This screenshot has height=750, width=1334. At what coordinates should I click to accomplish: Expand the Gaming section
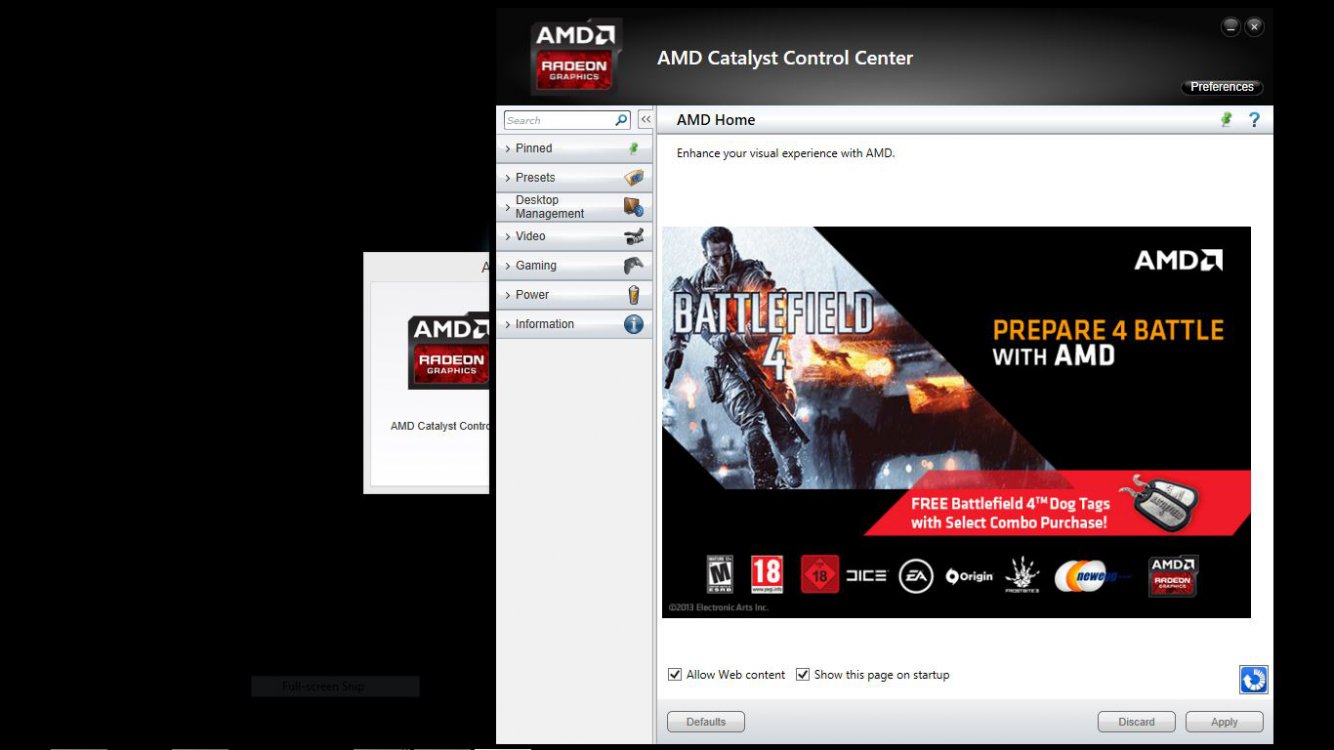pyautogui.click(x=574, y=266)
